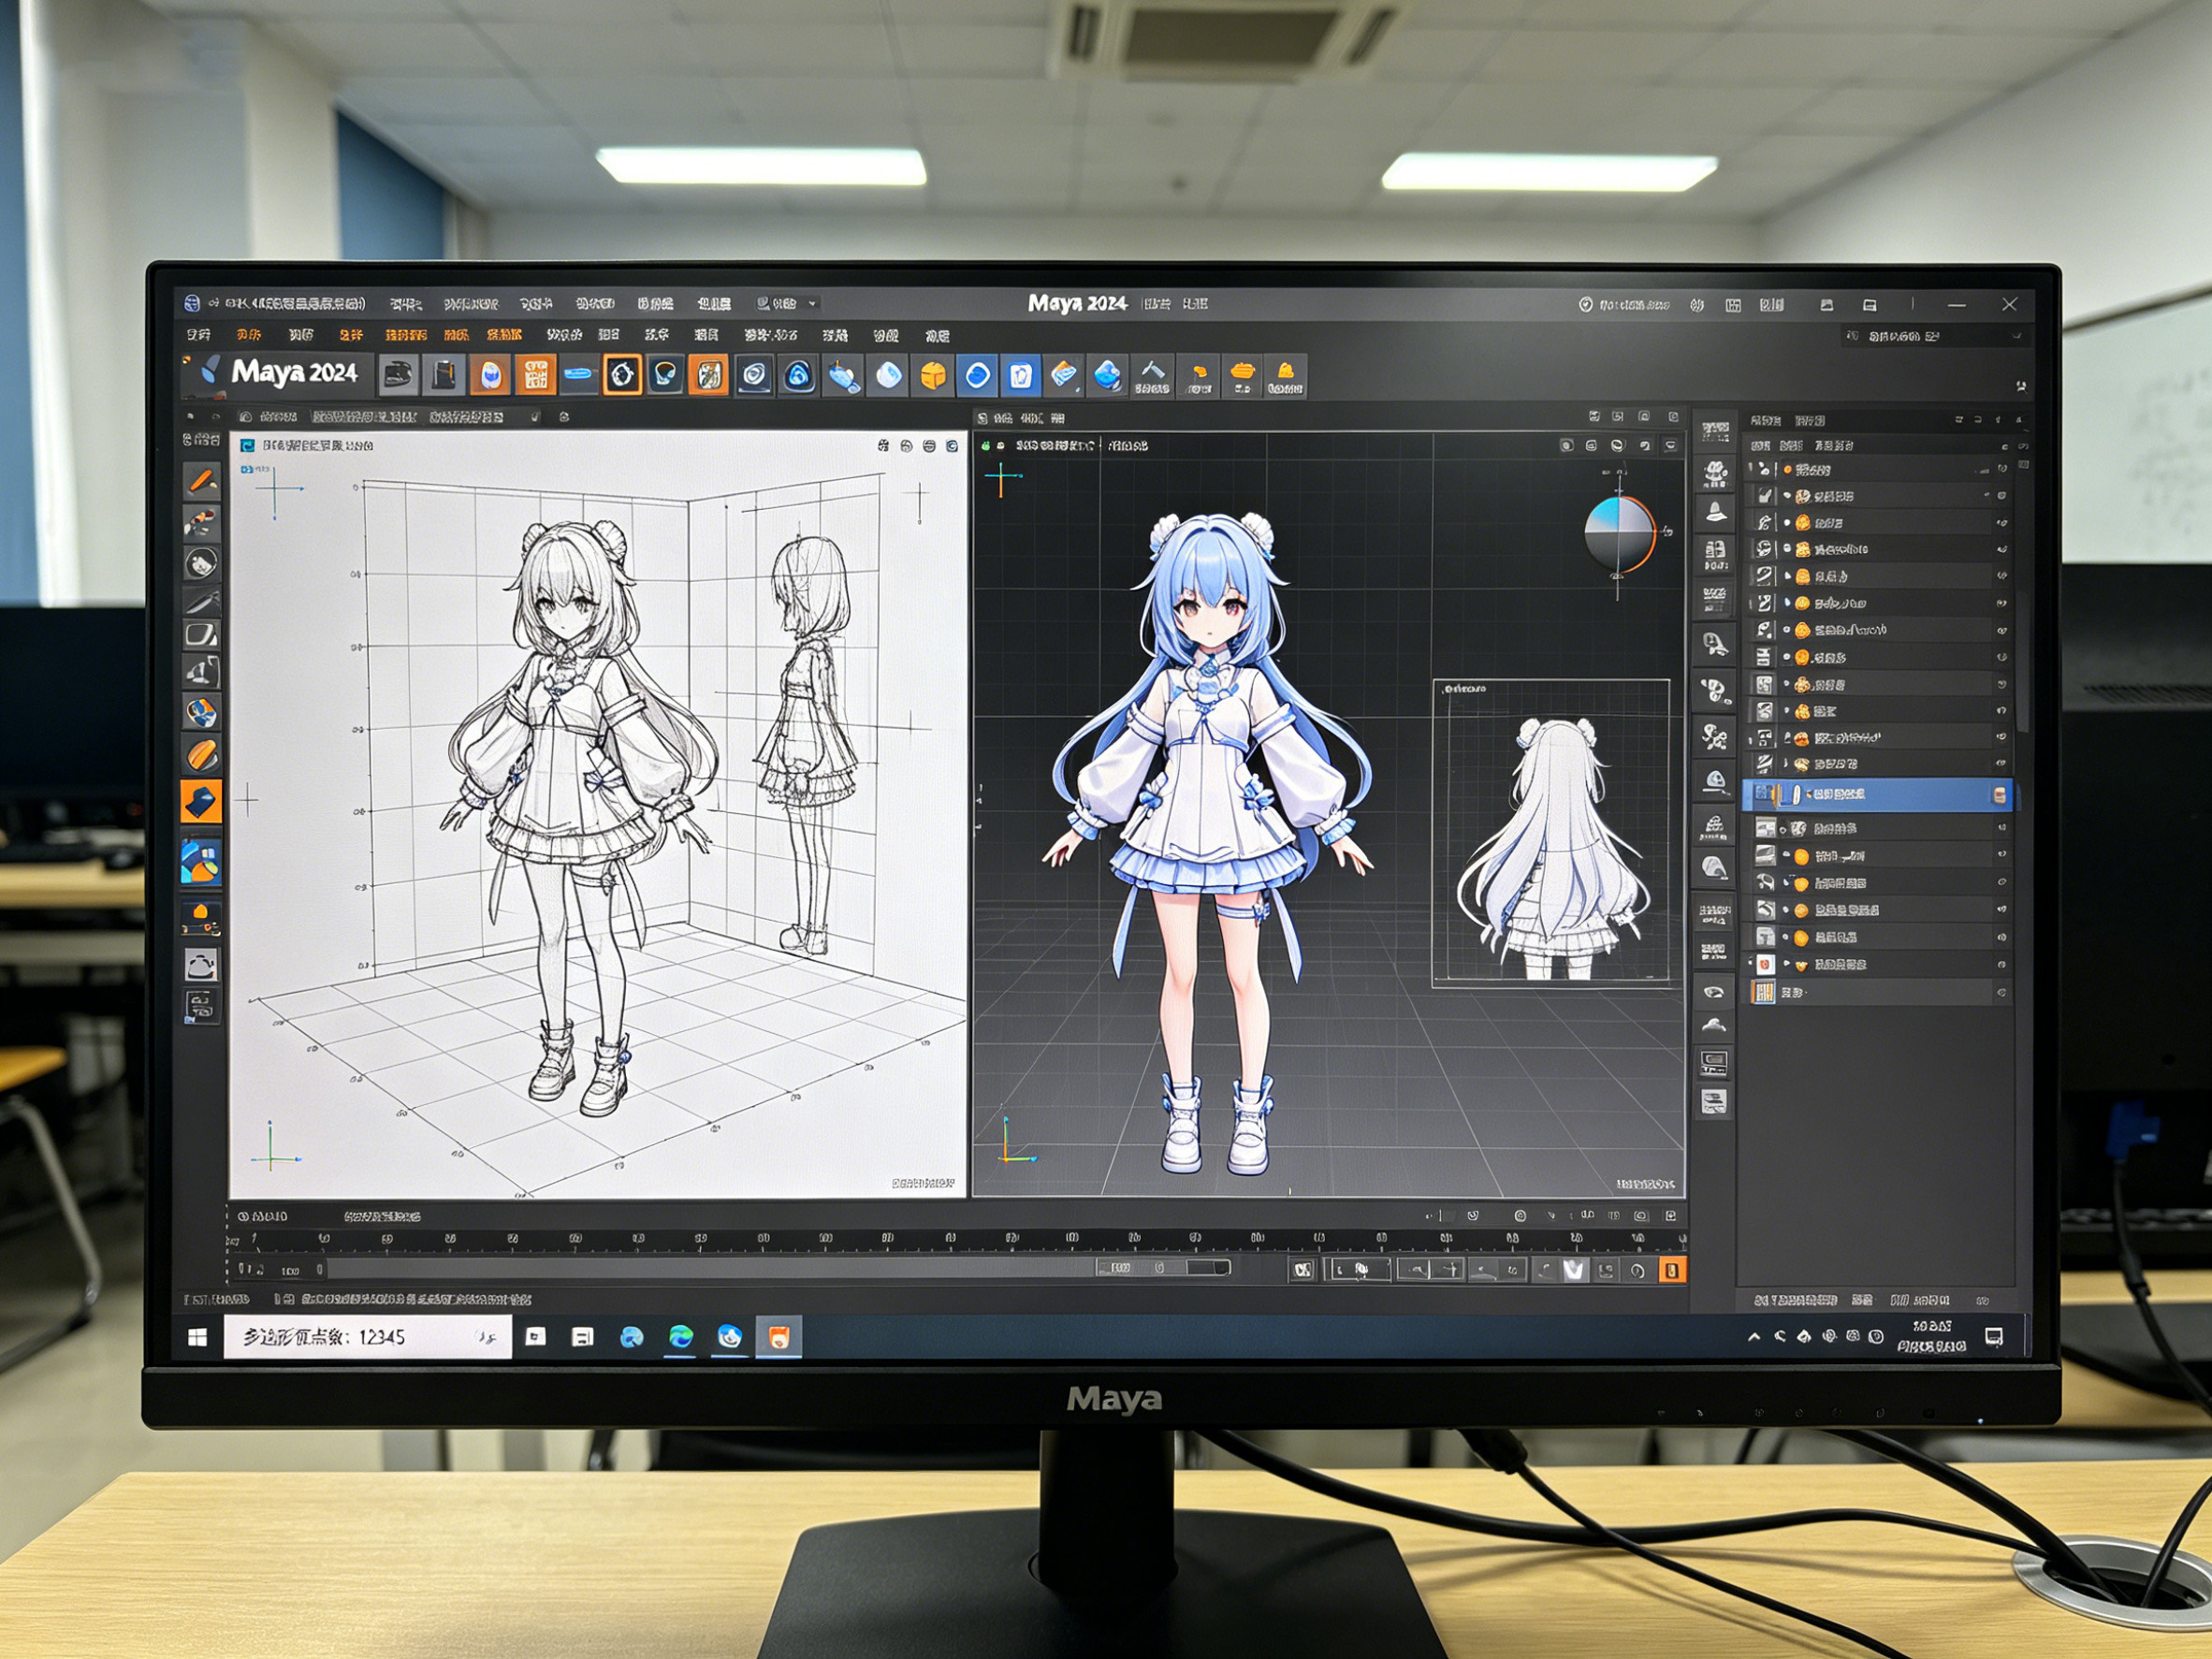Click the gray torus ring shelf icon
Screen dimensions: 2212x1659
click(x=754, y=376)
